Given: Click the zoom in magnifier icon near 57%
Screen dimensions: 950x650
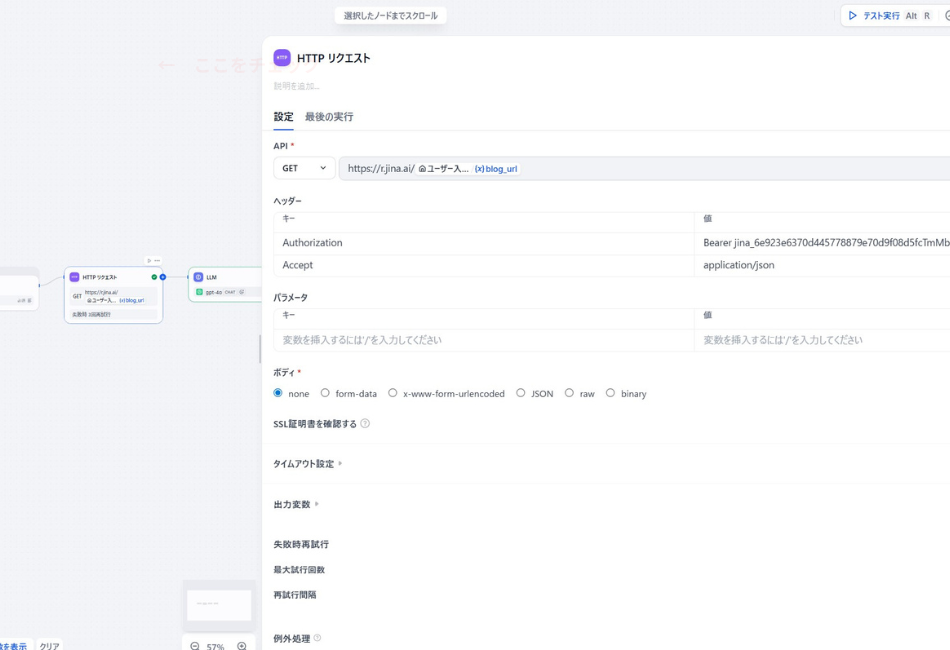Looking at the screenshot, I should tap(241, 646).
